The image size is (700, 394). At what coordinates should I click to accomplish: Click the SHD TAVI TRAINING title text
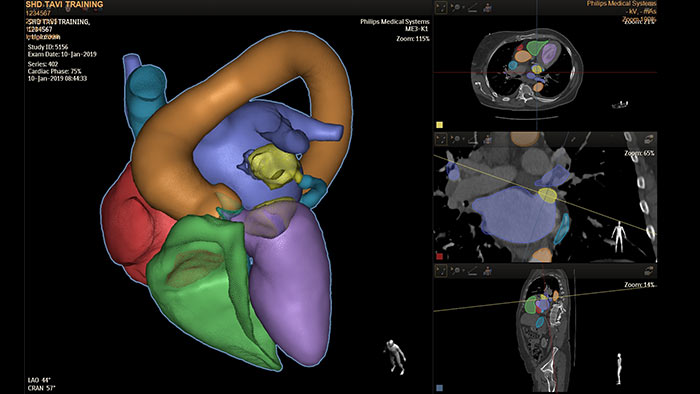pyautogui.click(x=64, y=4)
